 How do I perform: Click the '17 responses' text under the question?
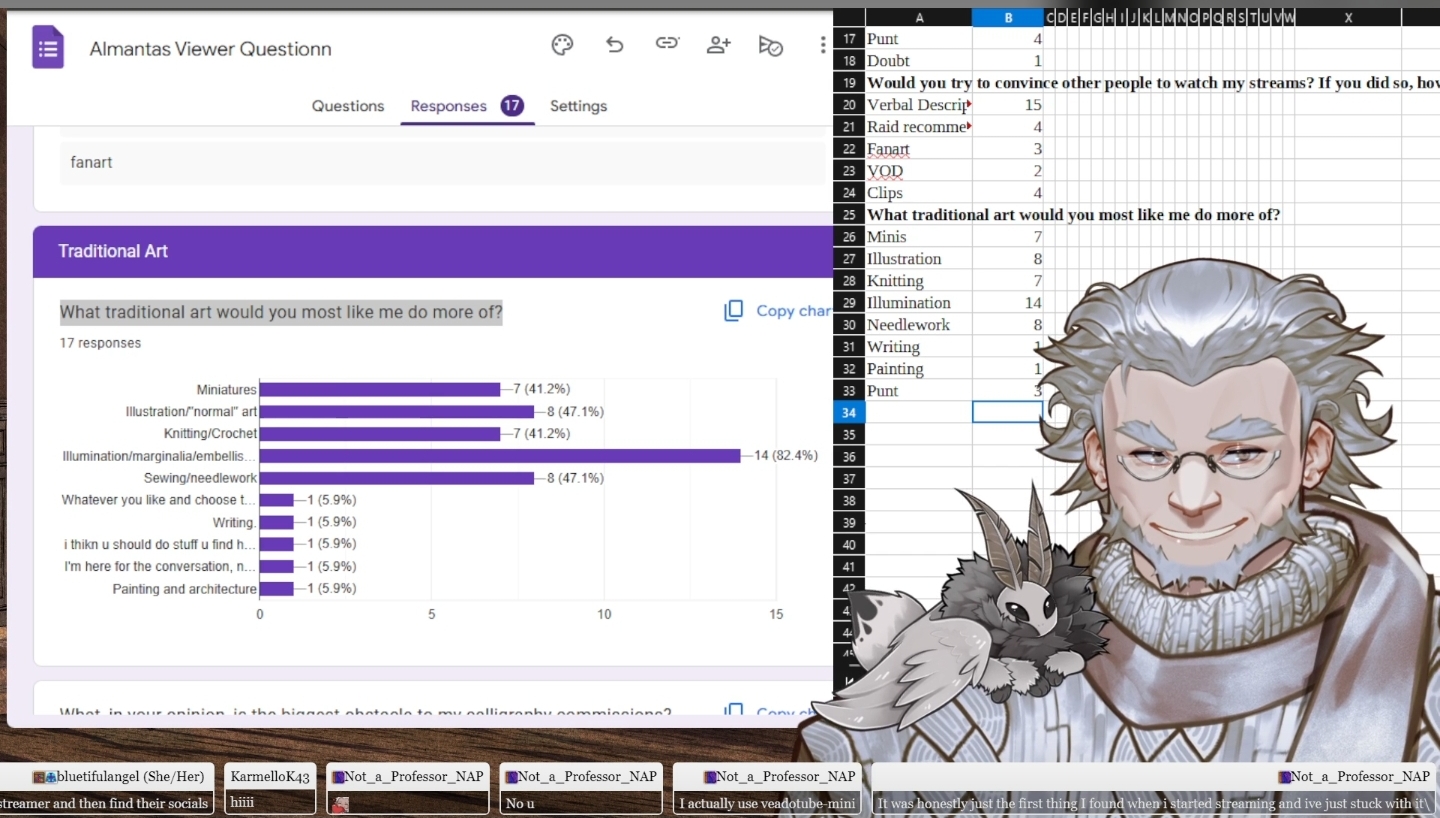pyautogui.click(x=100, y=343)
